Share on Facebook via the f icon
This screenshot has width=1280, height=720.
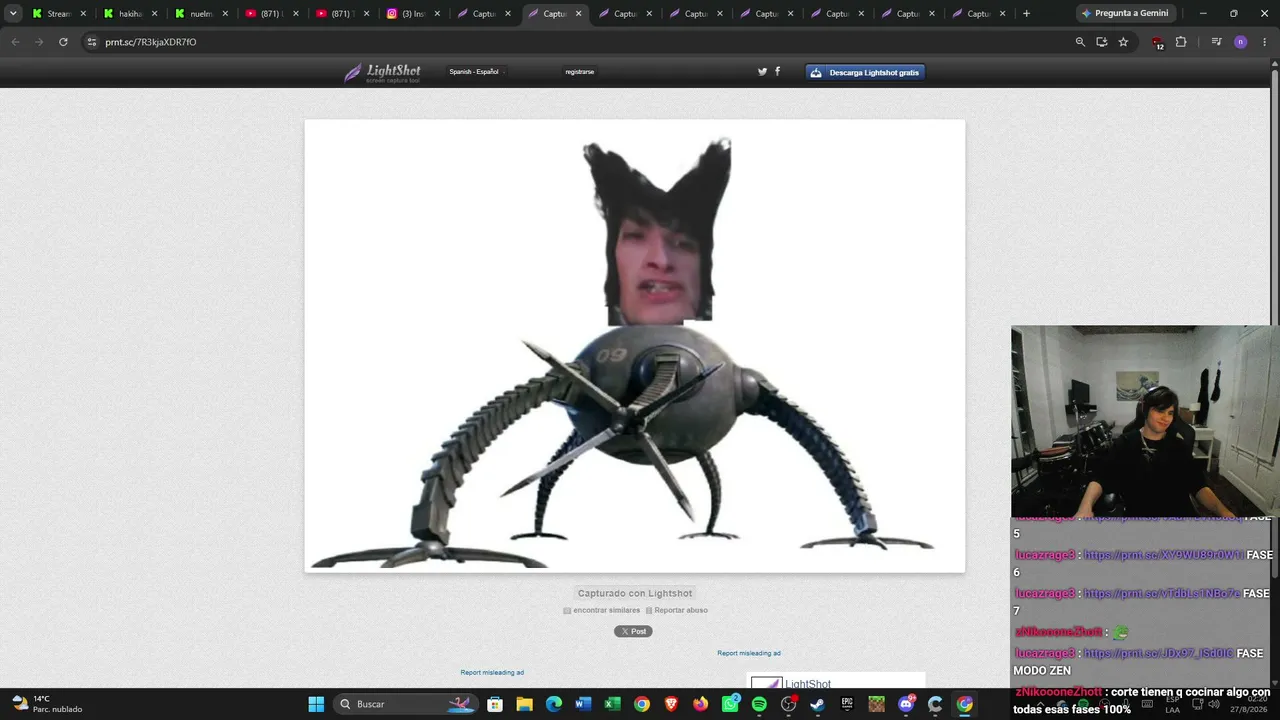(x=778, y=72)
